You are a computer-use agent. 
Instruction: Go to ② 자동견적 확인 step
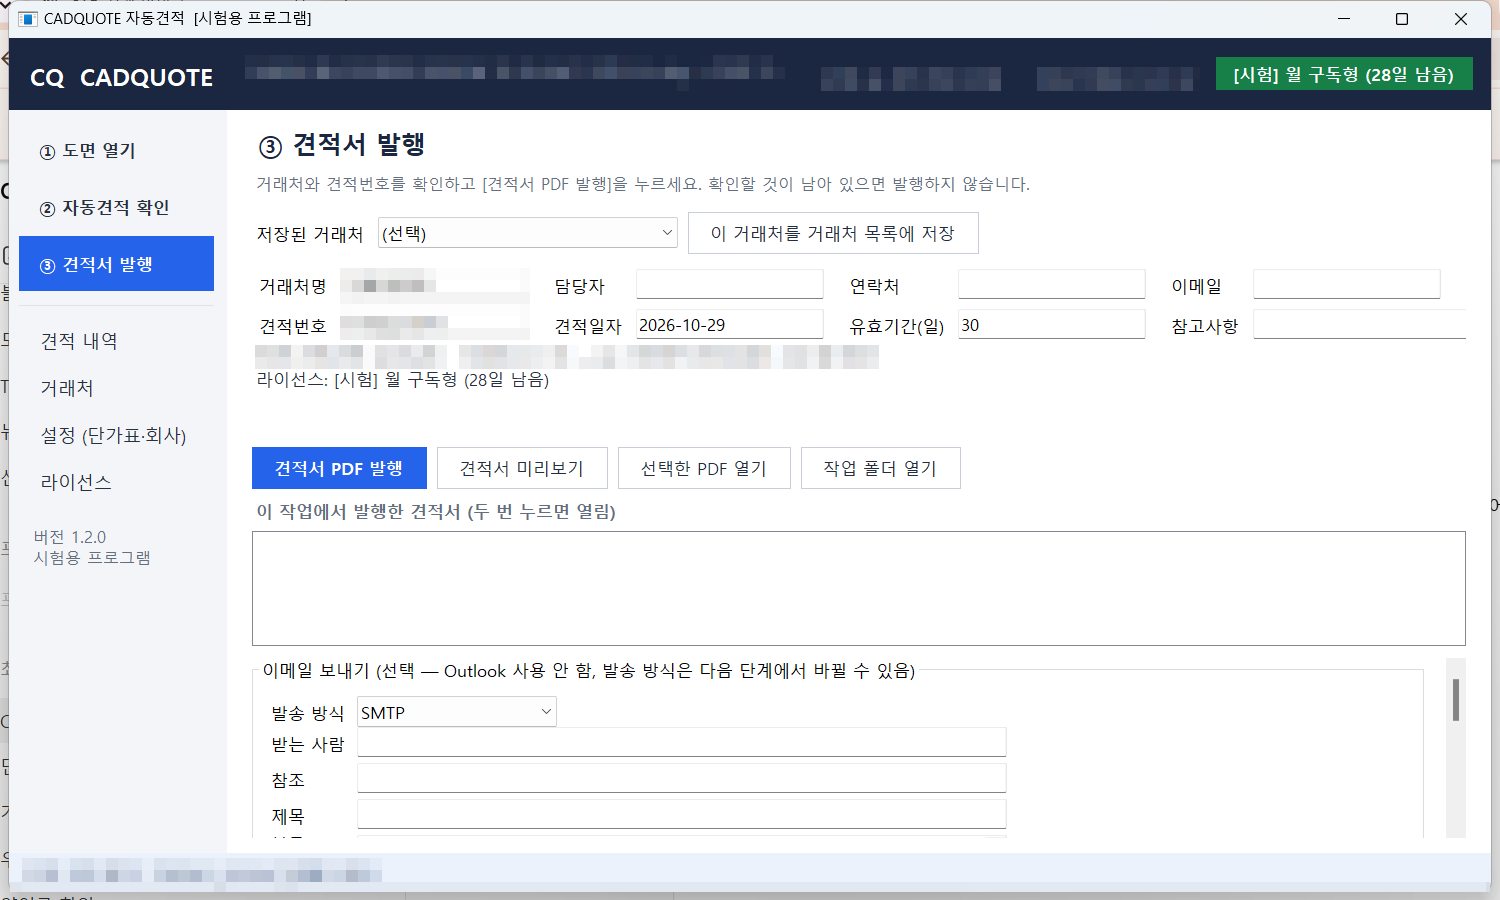pyautogui.click(x=116, y=207)
